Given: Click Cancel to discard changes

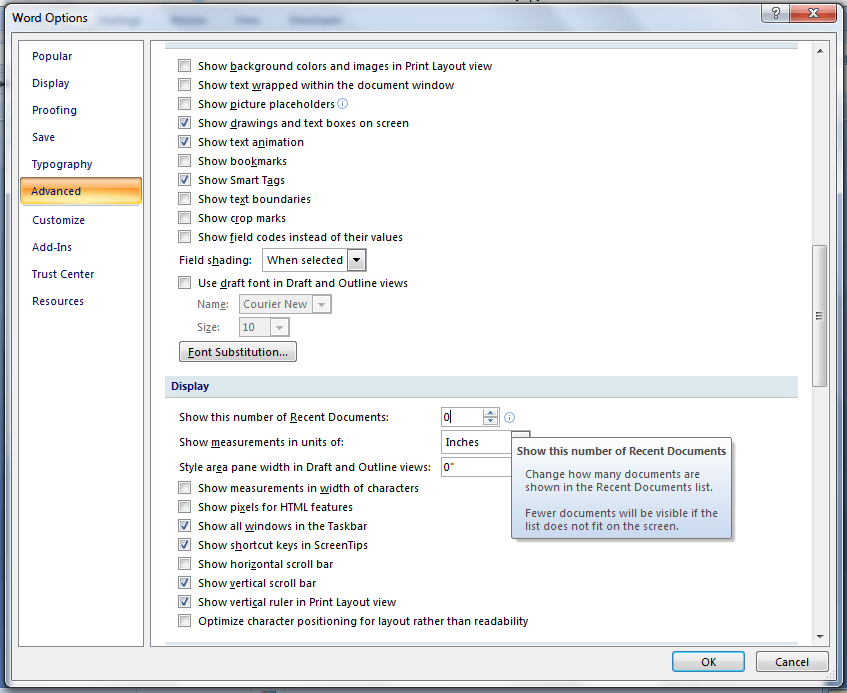Looking at the screenshot, I should (x=792, y=662).
